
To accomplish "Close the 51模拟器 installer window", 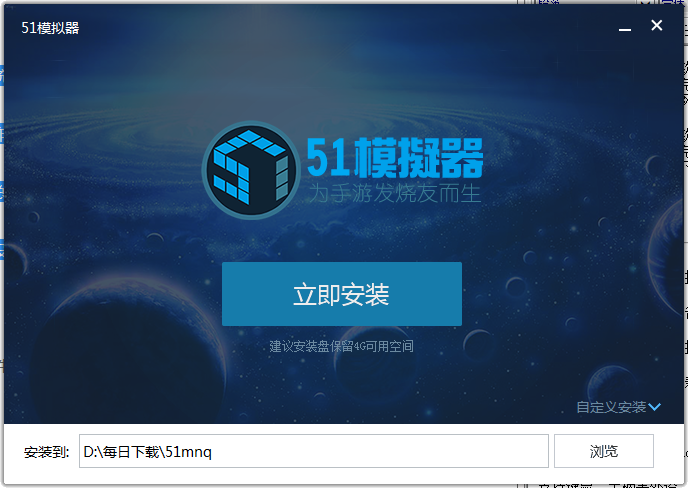I will click(x=657, y=26).
